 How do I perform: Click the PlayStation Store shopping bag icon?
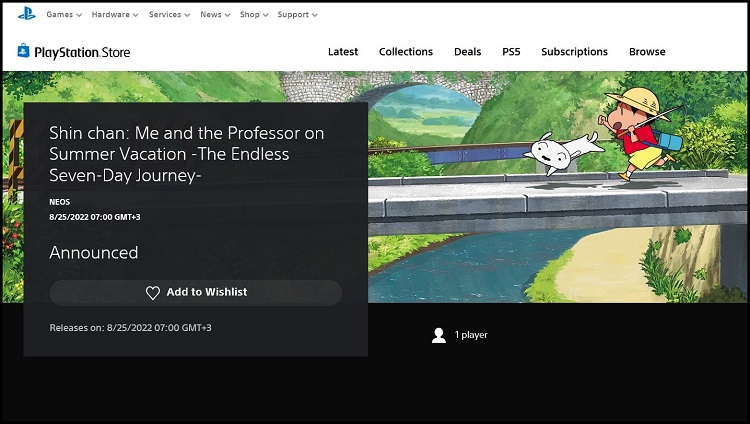click(23, 51)
